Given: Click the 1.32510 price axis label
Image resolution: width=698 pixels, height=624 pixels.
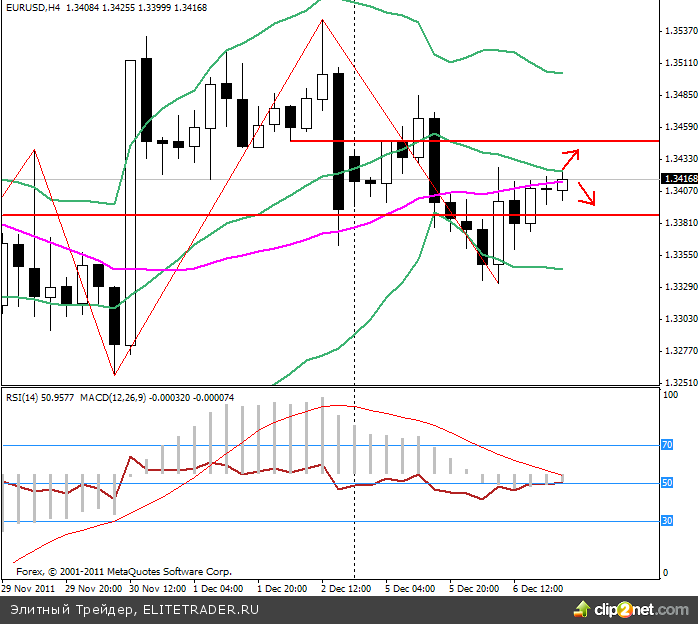Looking at the screenshot, I should (x=680, y=382).
